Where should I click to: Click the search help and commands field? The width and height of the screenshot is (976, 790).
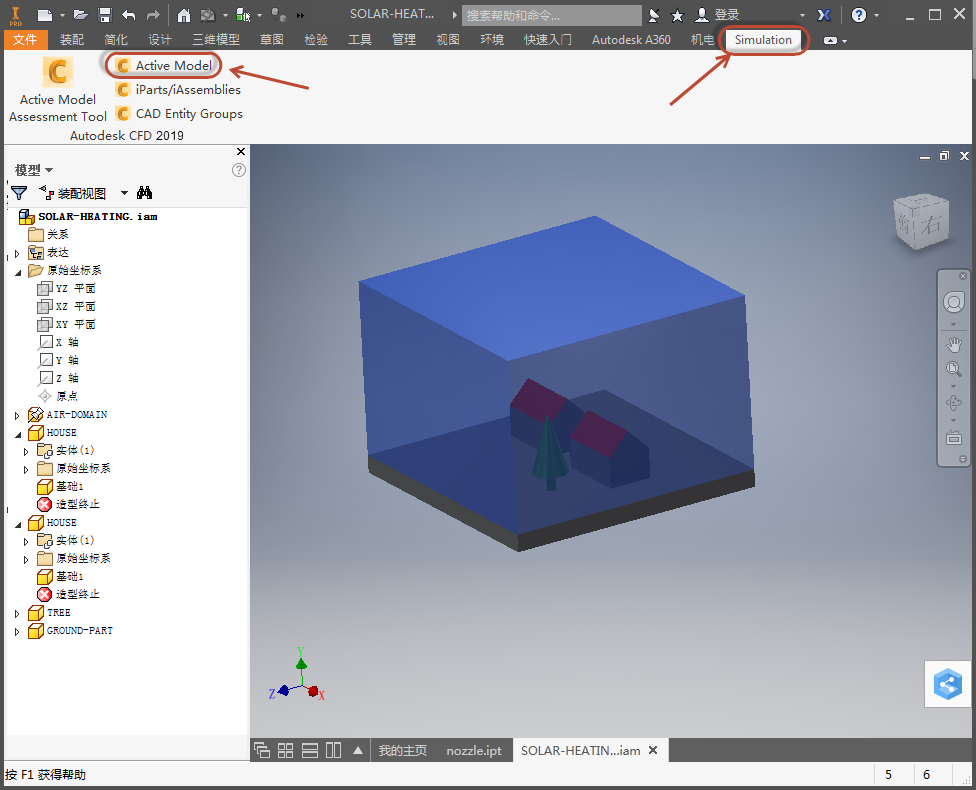click(x=551, y=15)
